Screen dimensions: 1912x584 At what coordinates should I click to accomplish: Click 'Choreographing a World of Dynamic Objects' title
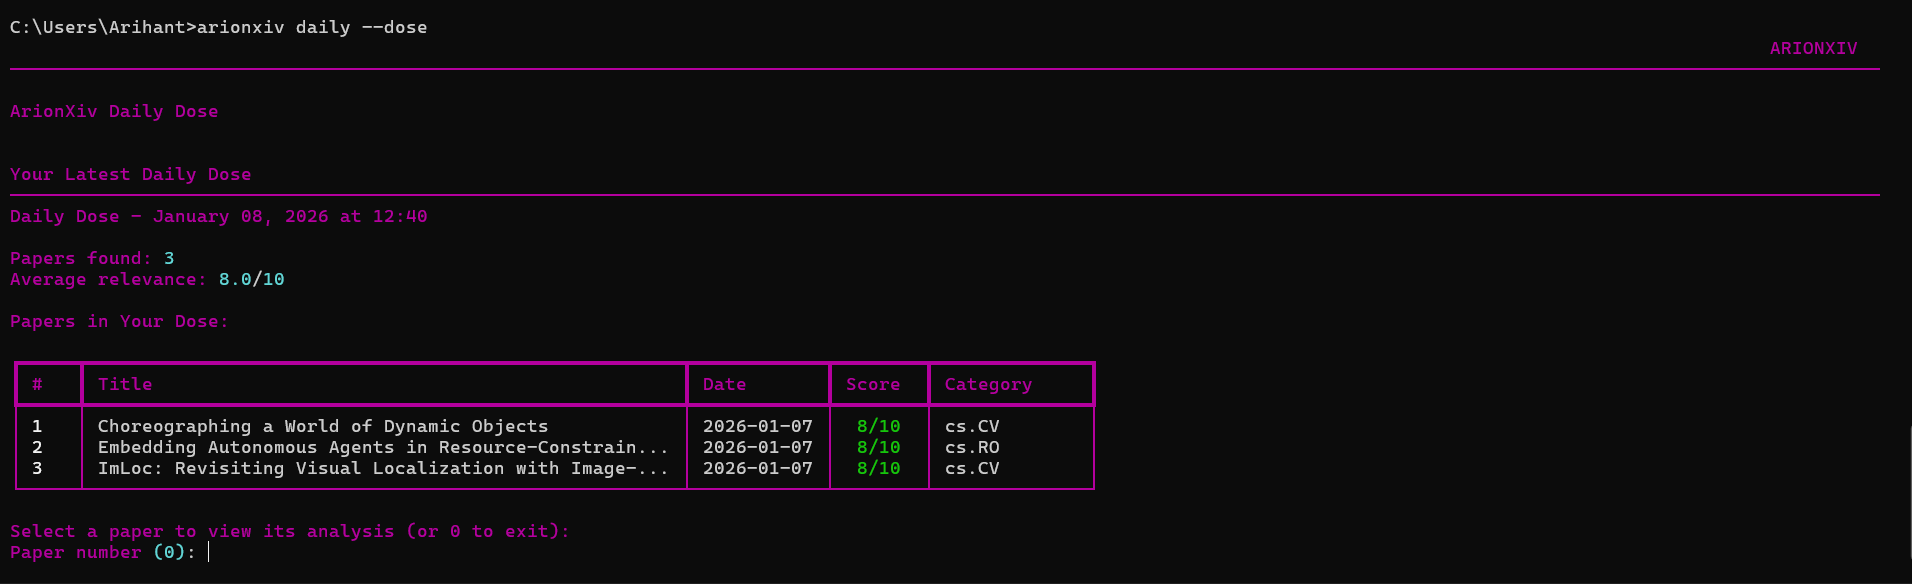pyautogui.click(x=323, y=426)
